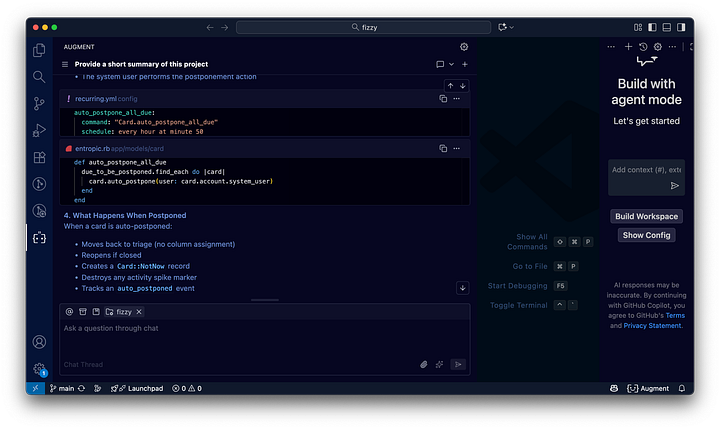The image size is (720, 429).
Task: Open the Accounts menu in activity bar
Action: (x=39, y=342)
